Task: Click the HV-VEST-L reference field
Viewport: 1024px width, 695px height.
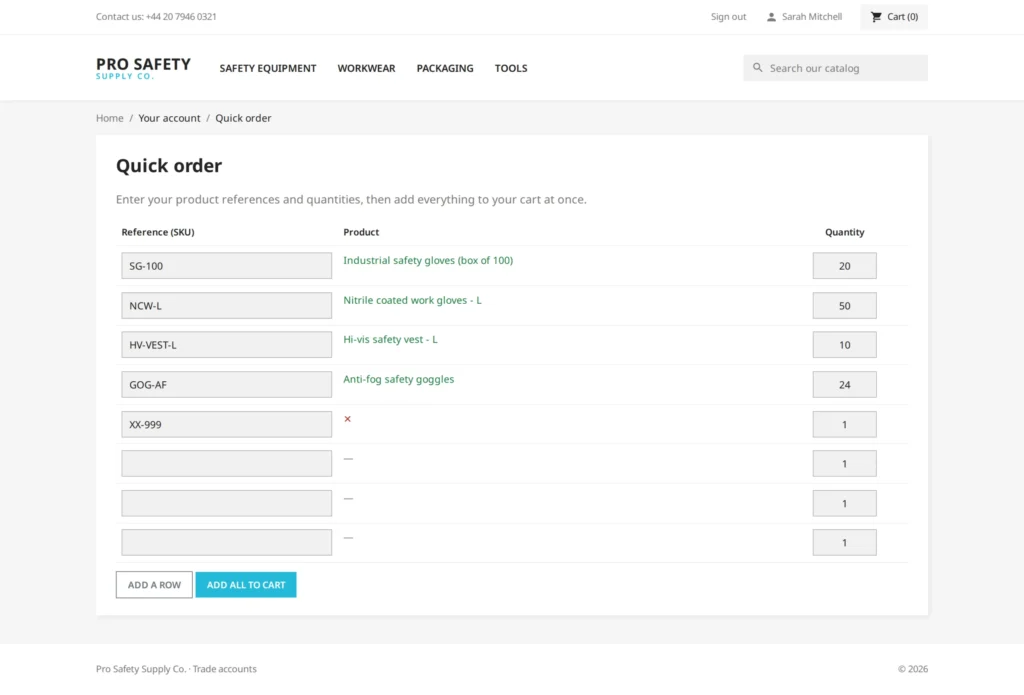Action: pyautogui.click(x=227, y=345)
